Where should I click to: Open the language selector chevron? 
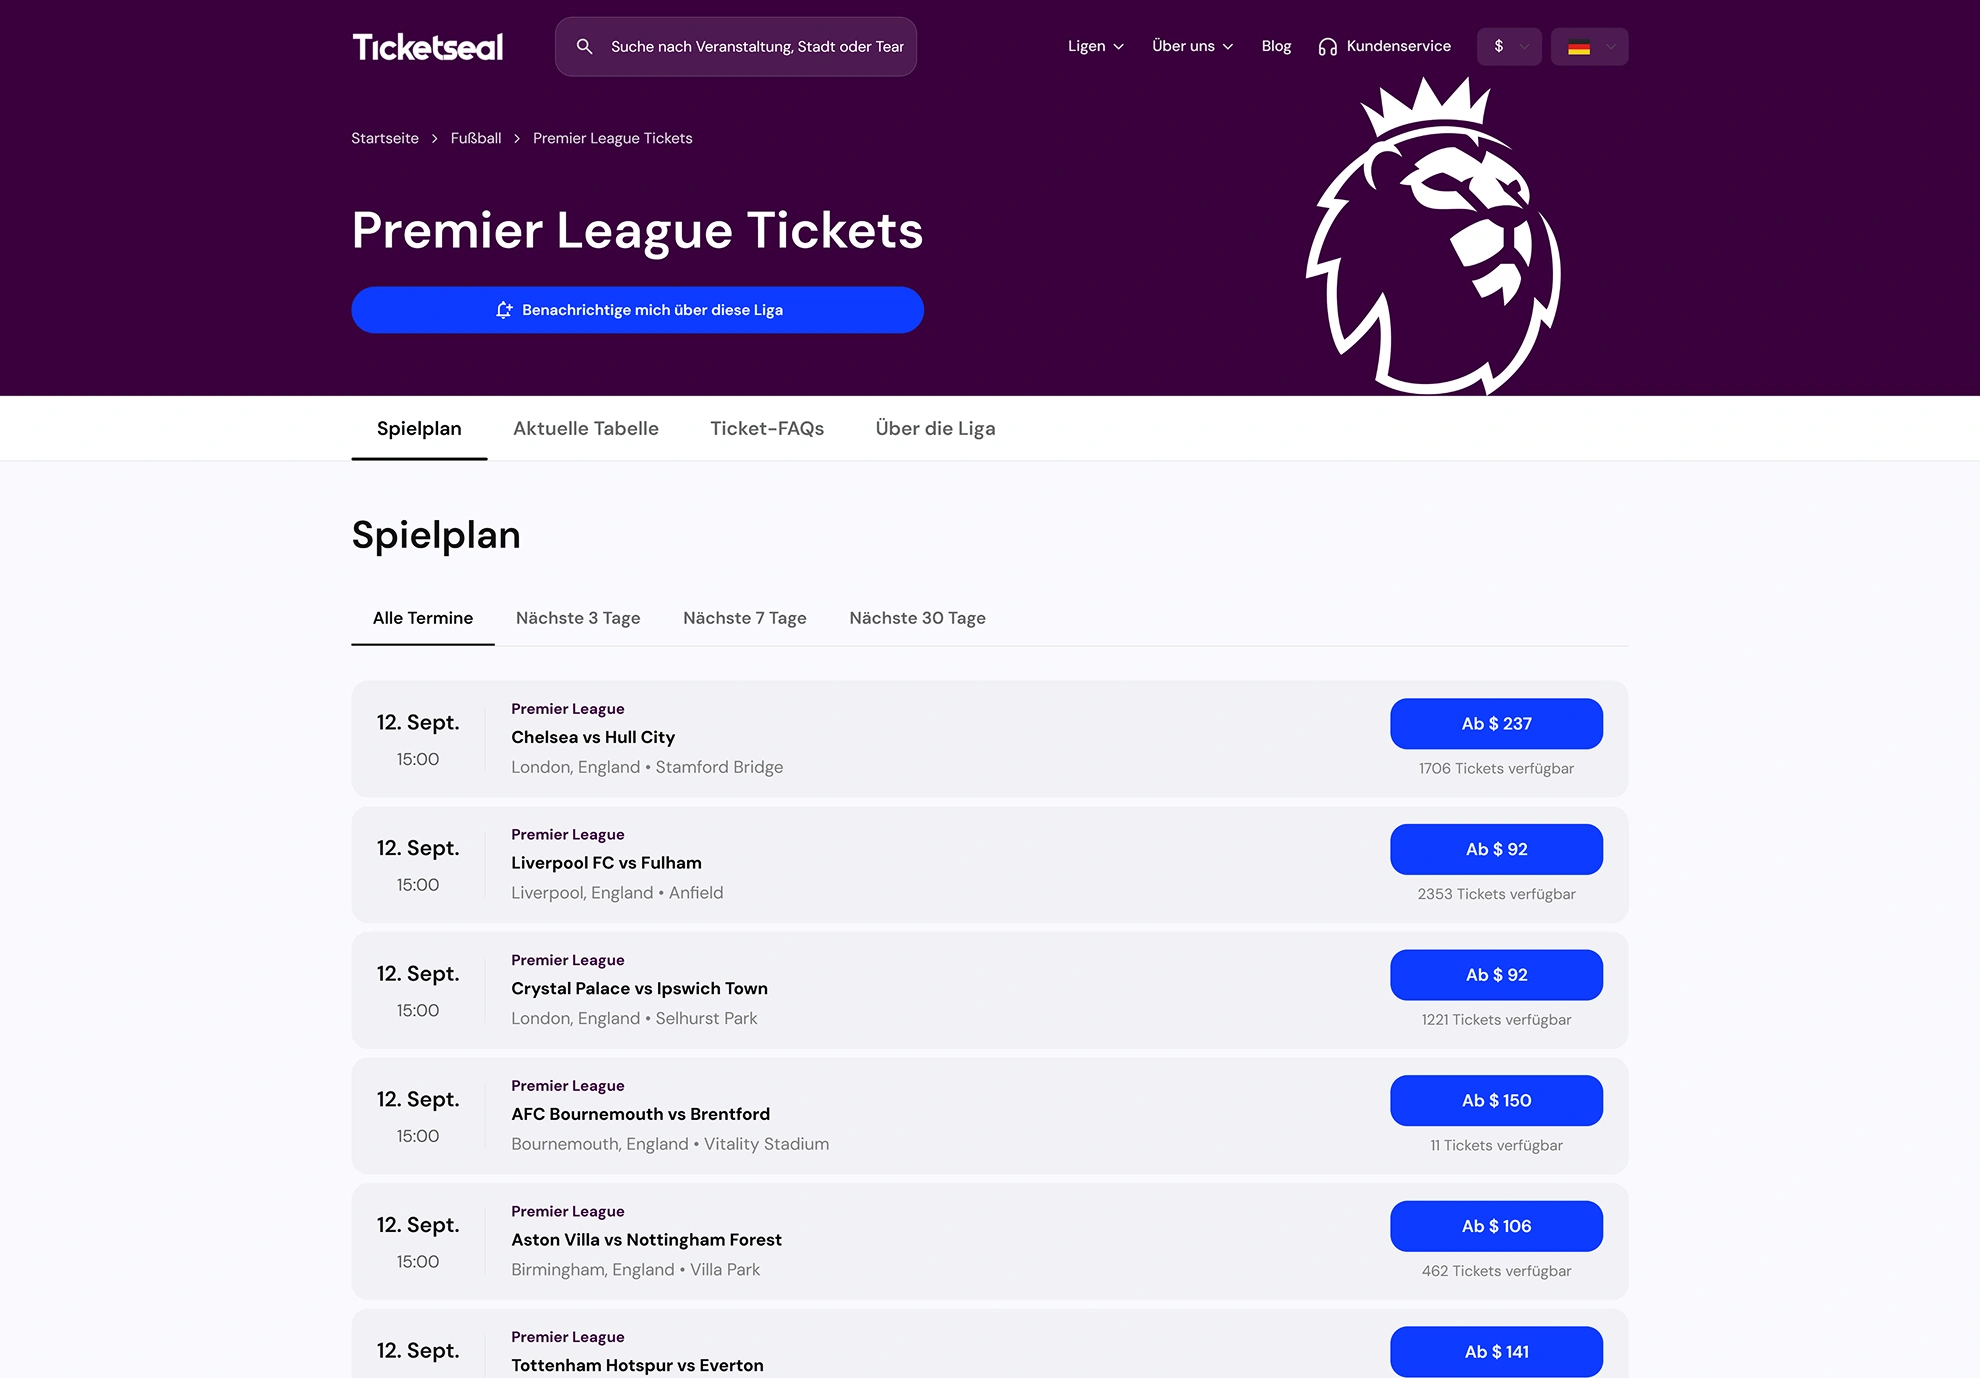point(1610,46)
